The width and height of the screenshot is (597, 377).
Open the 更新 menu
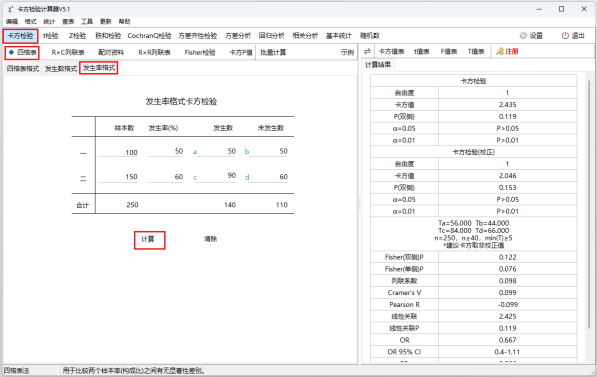pos(105,22)
